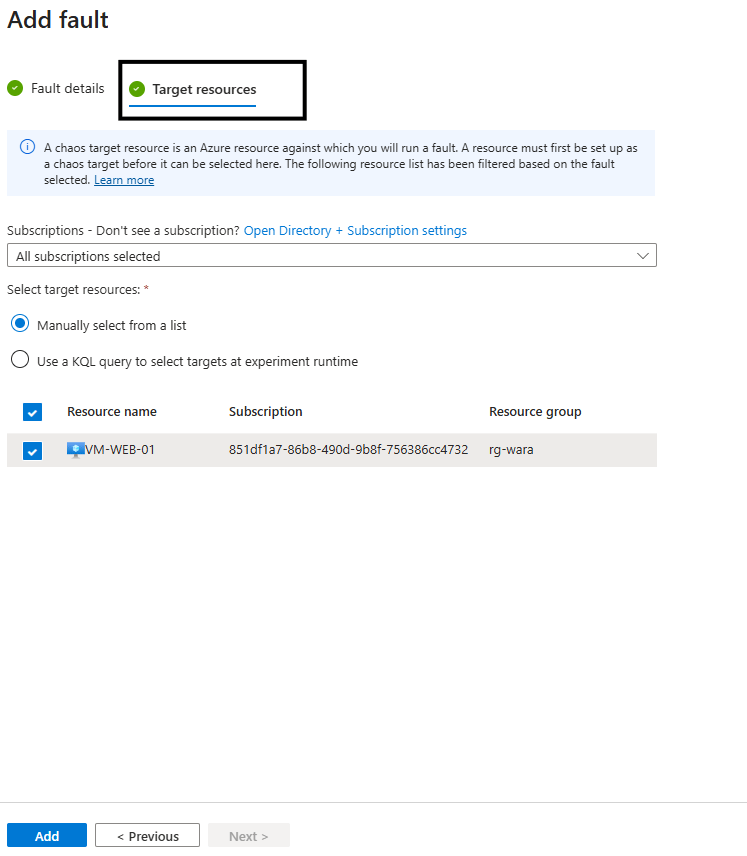Open the Learn more link
Screen dimensions: 747x856
coord(124,180)
